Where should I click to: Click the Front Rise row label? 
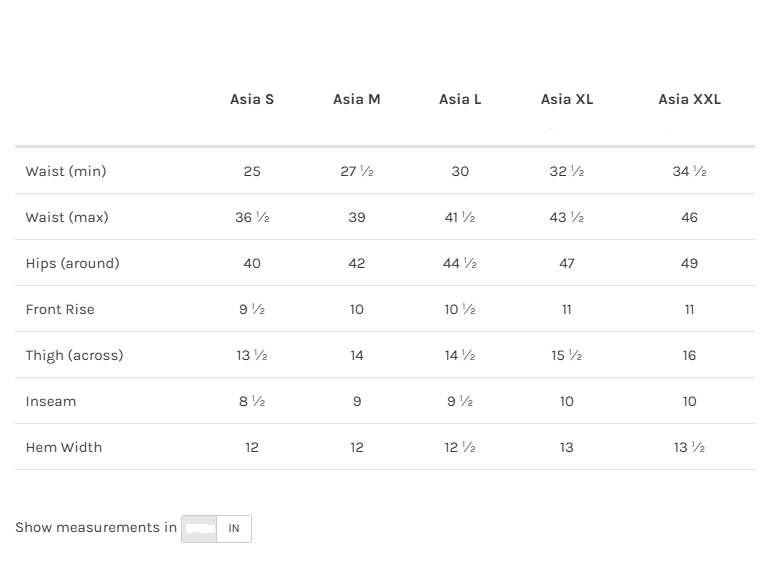[60, 309]
